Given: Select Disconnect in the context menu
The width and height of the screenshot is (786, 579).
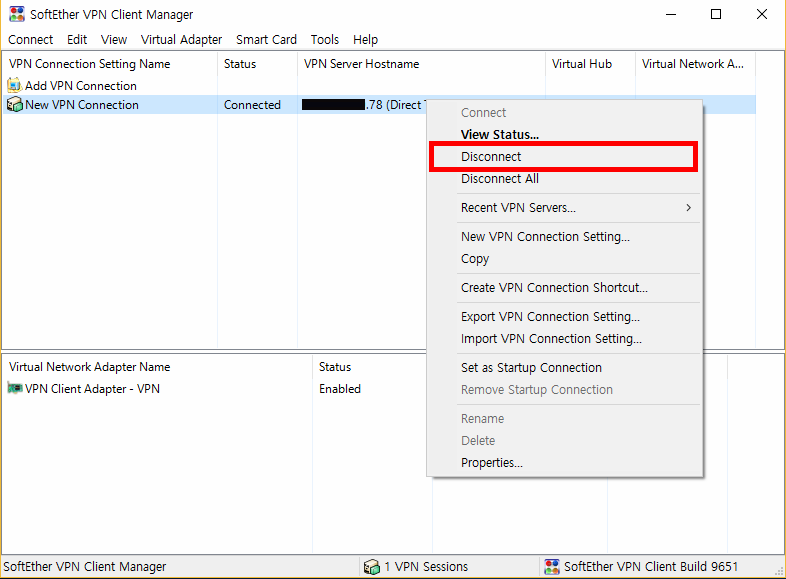Looking at the screenshot, I should point(564,156).
